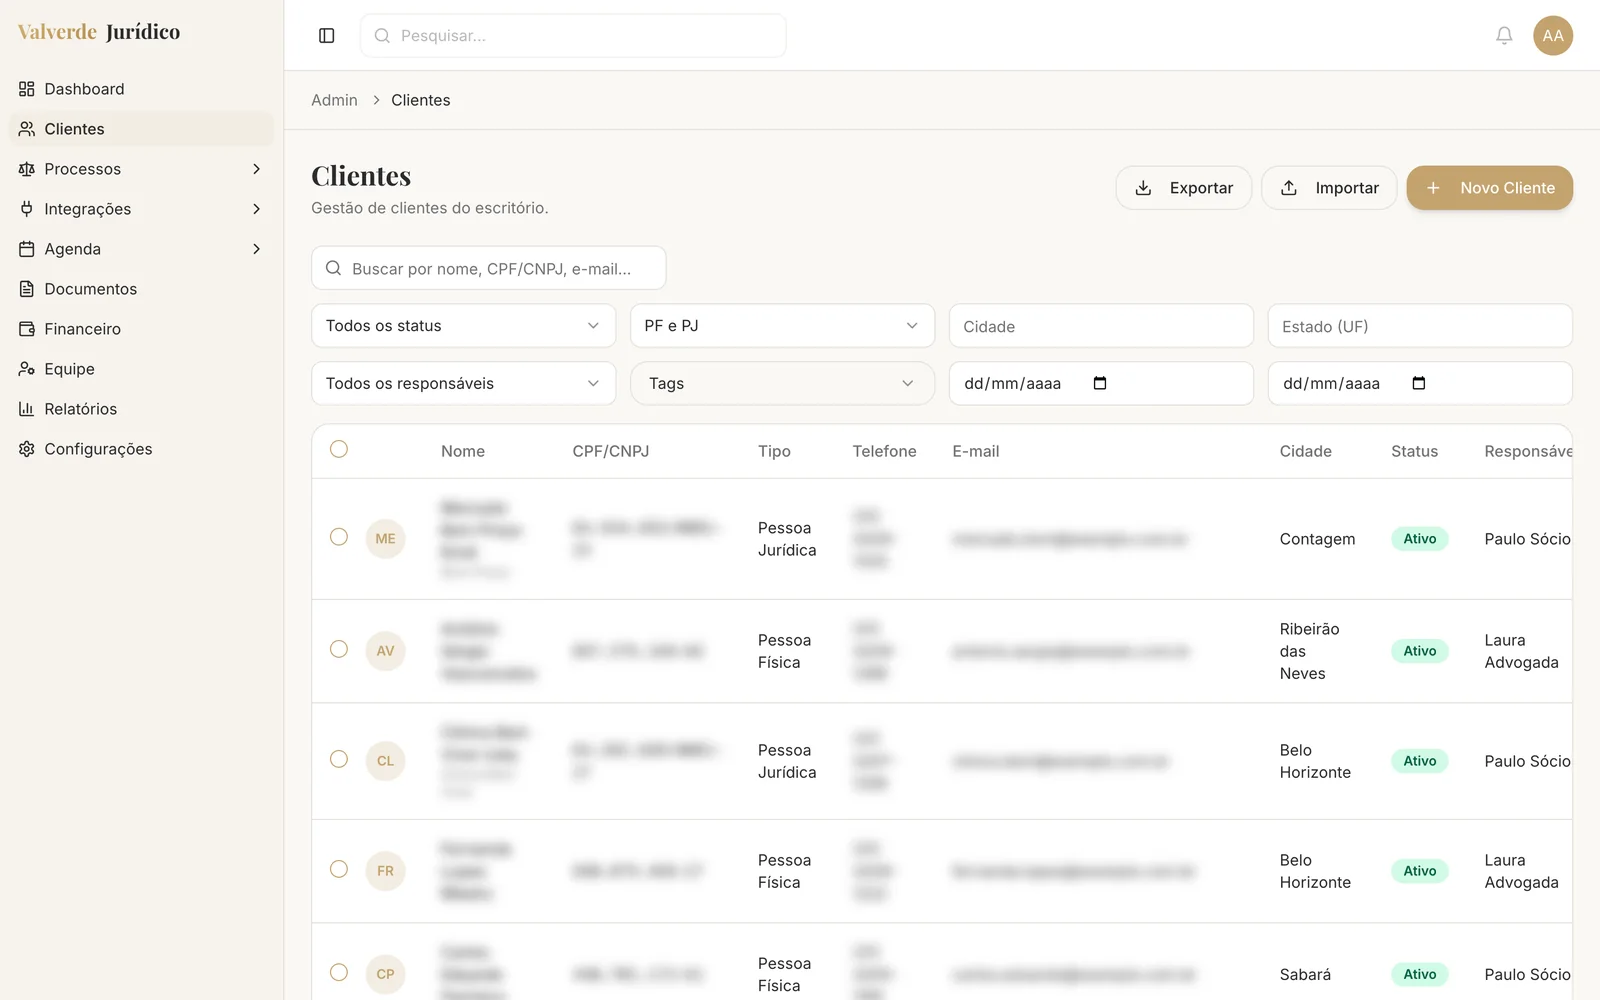This screenshot has height=1000, width=1600.
Task: Click the ME client avatar
Action: (385, 539)
